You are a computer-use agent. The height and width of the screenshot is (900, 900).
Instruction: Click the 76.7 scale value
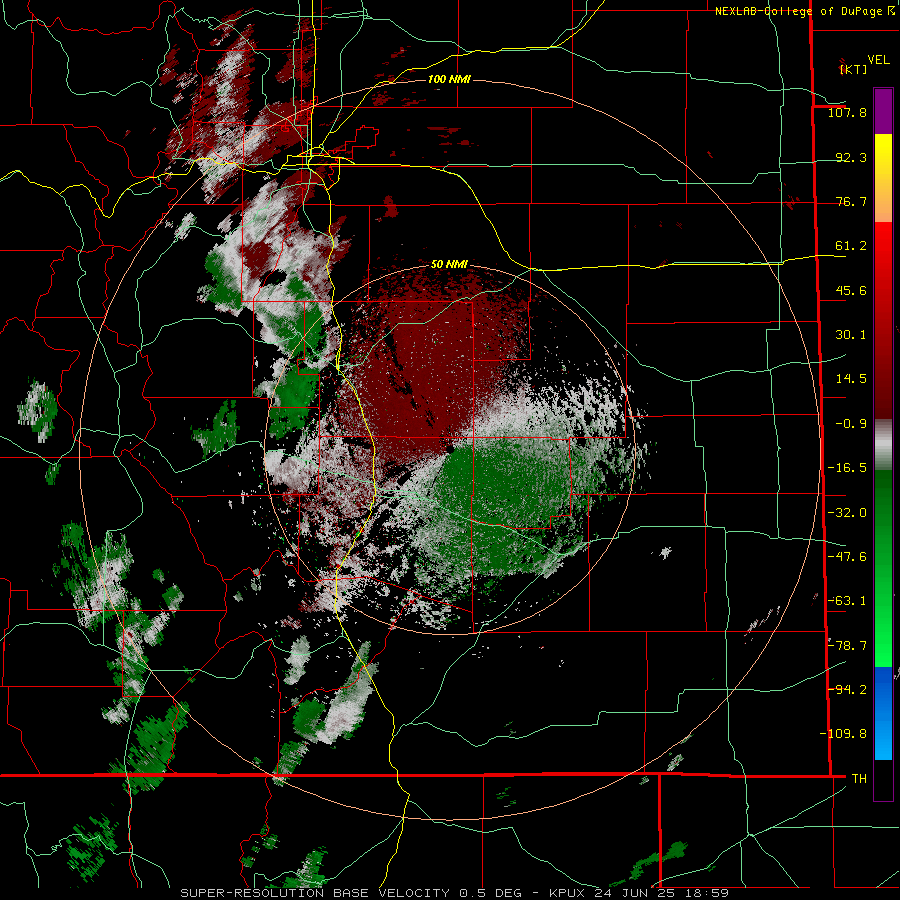coord(851,201)
